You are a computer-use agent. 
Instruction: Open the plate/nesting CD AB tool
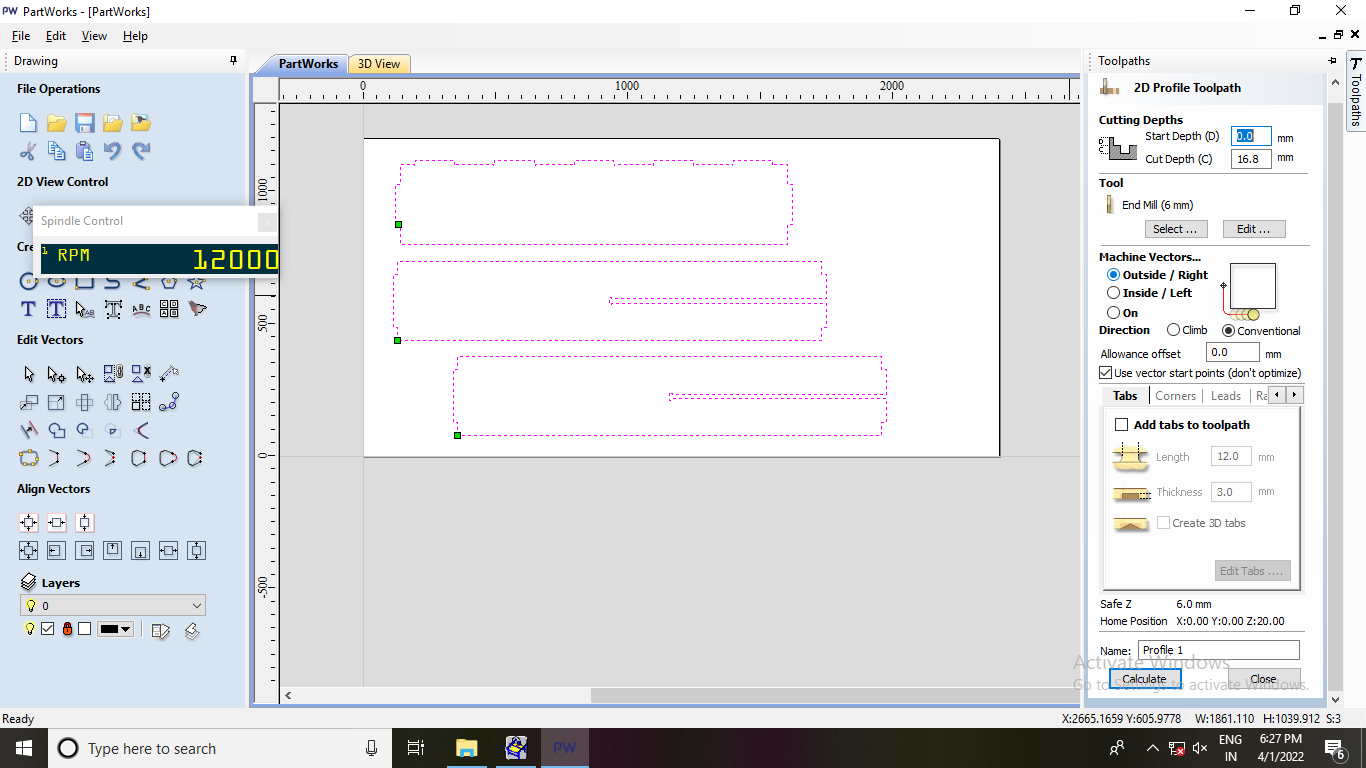click(169, 309)
